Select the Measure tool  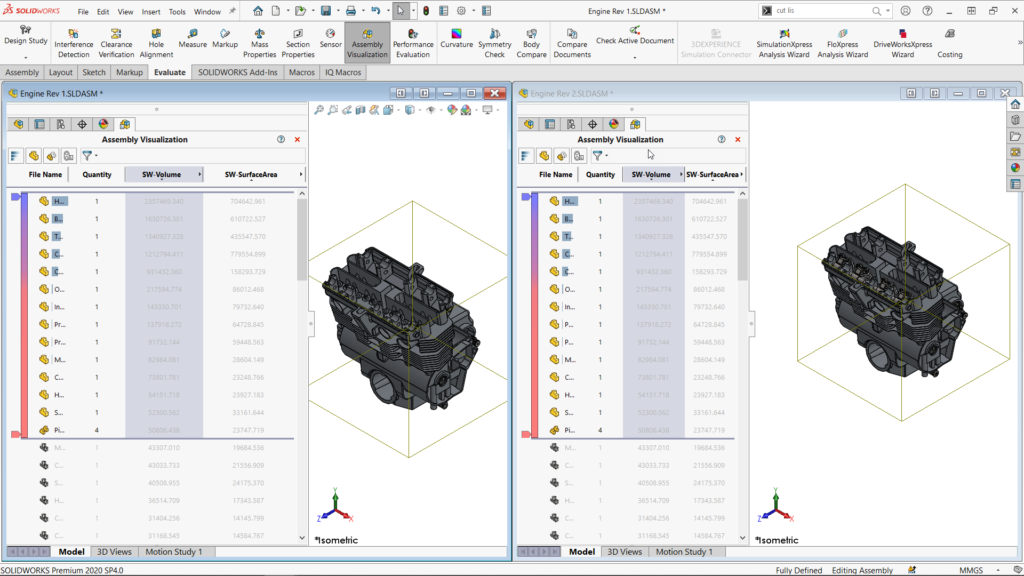click(192, 39)
